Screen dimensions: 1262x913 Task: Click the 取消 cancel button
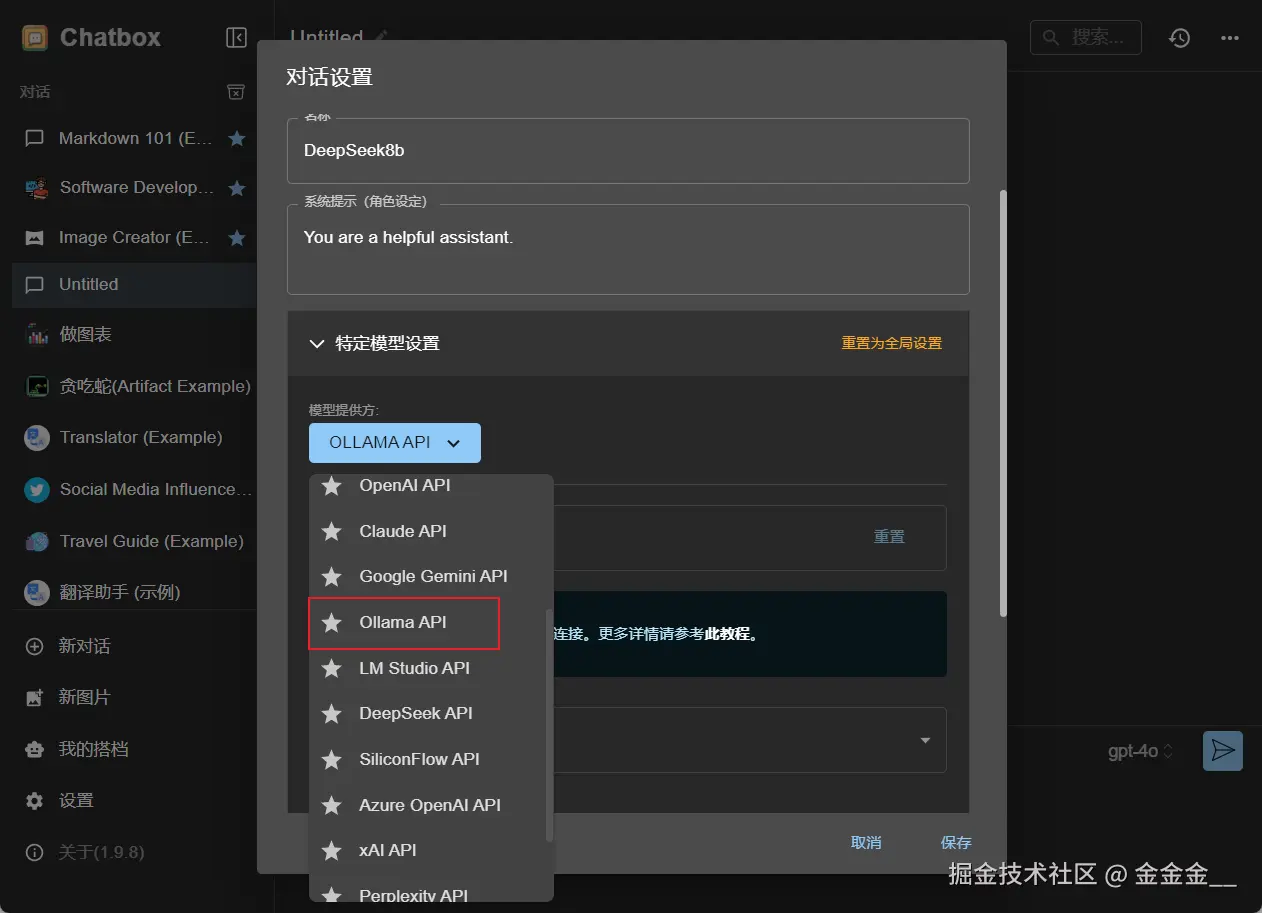(x=866, y=843)
